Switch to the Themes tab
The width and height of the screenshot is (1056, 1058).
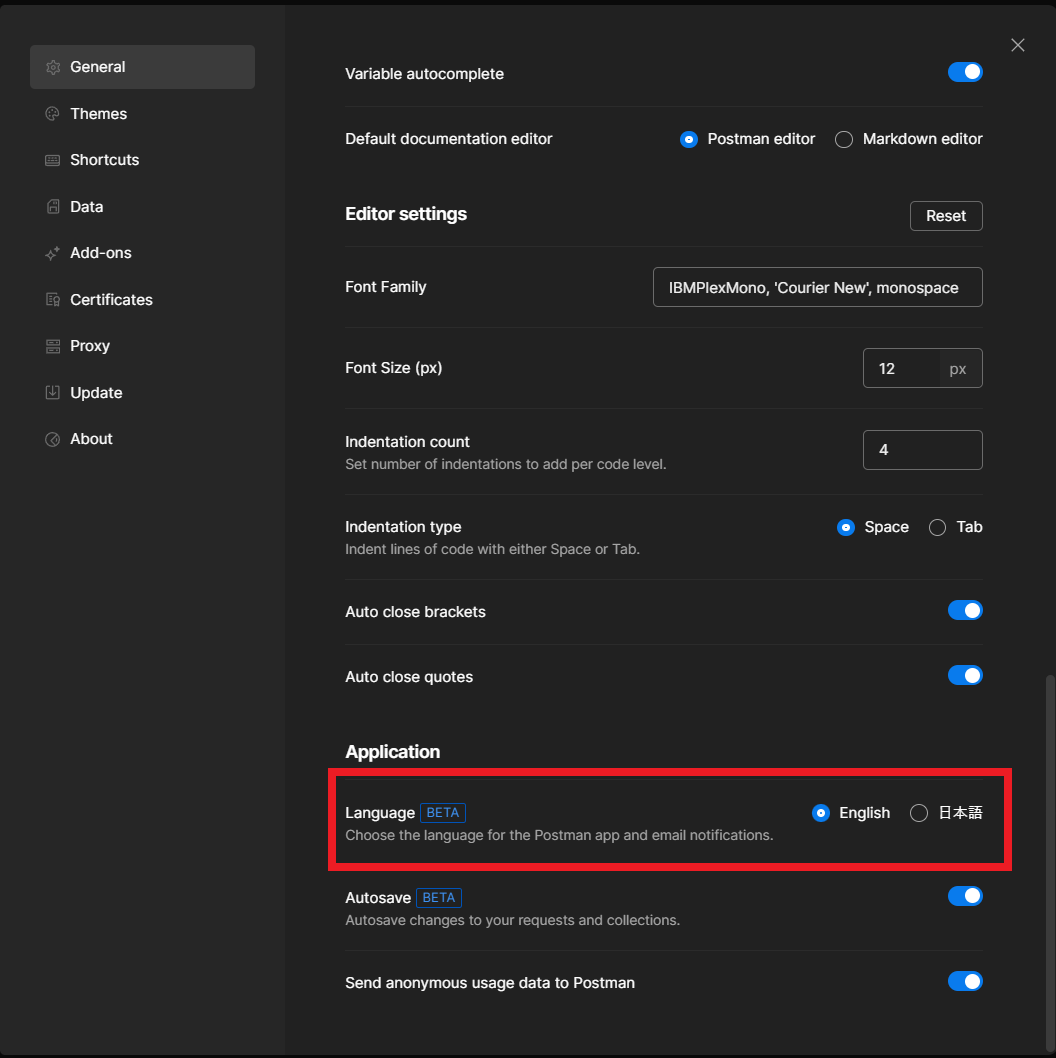tap(142, 113)
